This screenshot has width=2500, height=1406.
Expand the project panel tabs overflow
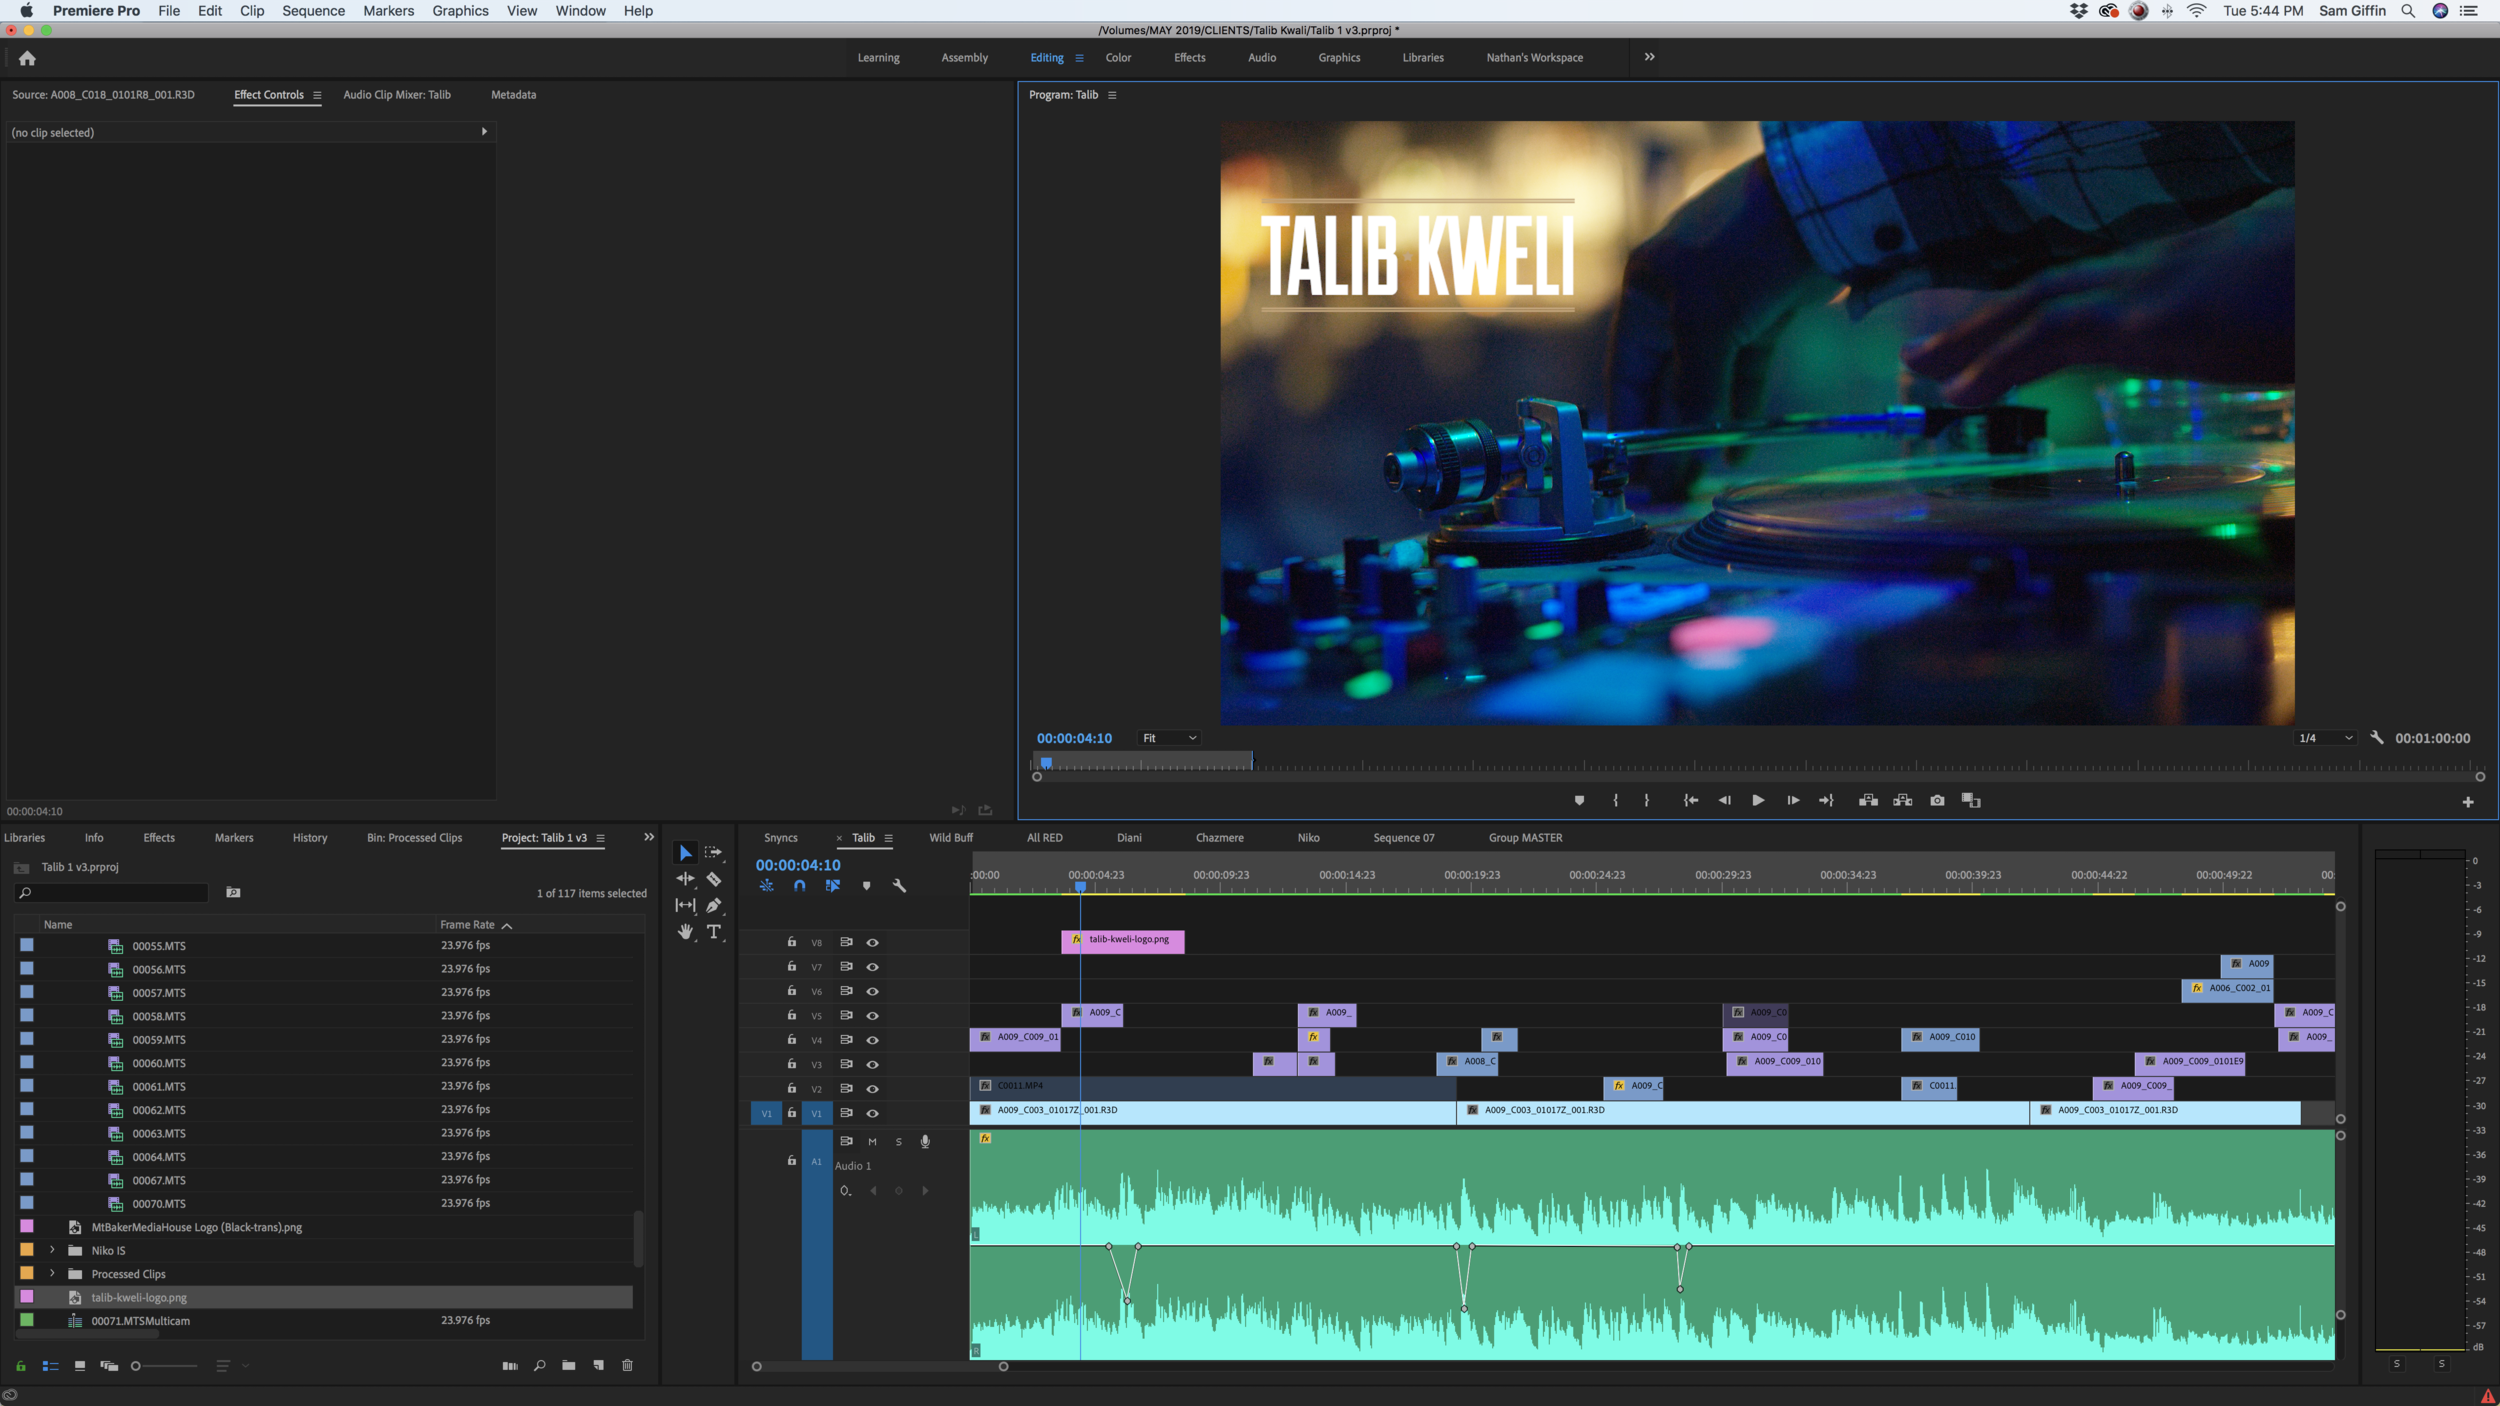click(x=648, y=837)
